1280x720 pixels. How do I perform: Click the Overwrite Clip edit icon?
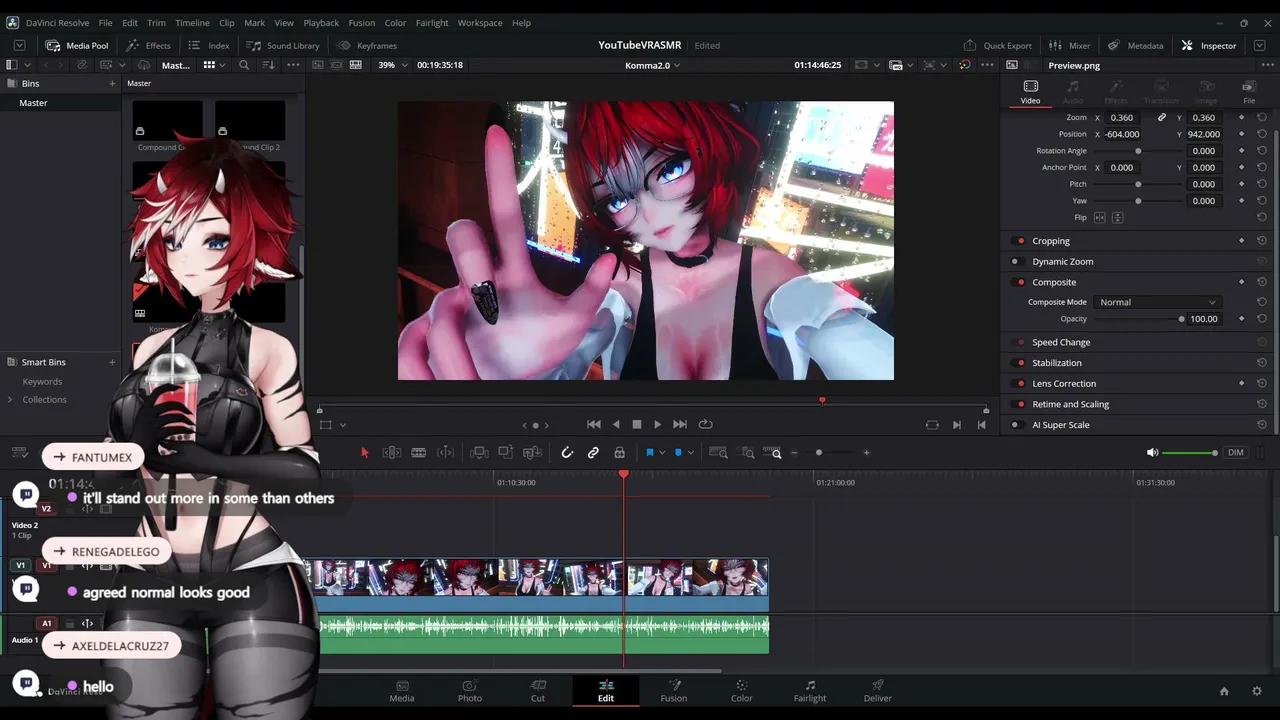[x=506, y=453]
